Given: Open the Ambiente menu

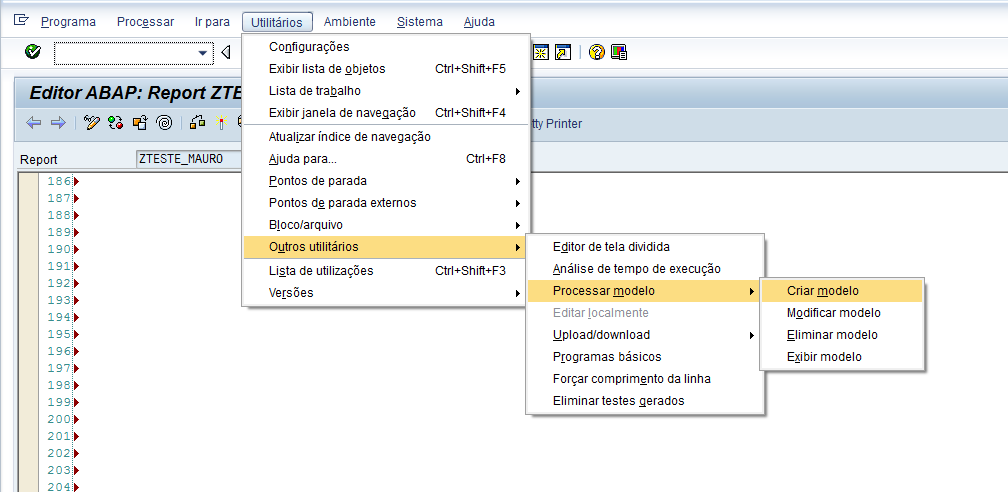Looking at the screenshot, I should (349, 22).
